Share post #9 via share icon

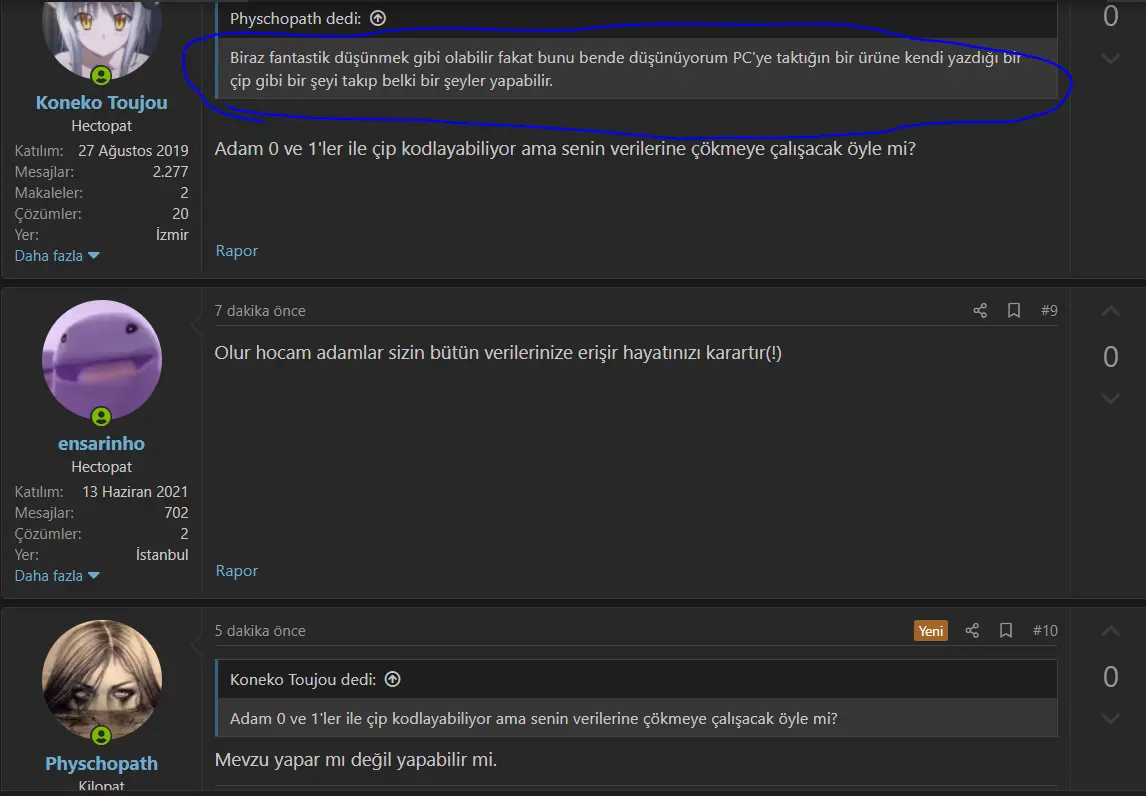click(x=980, y=311)
